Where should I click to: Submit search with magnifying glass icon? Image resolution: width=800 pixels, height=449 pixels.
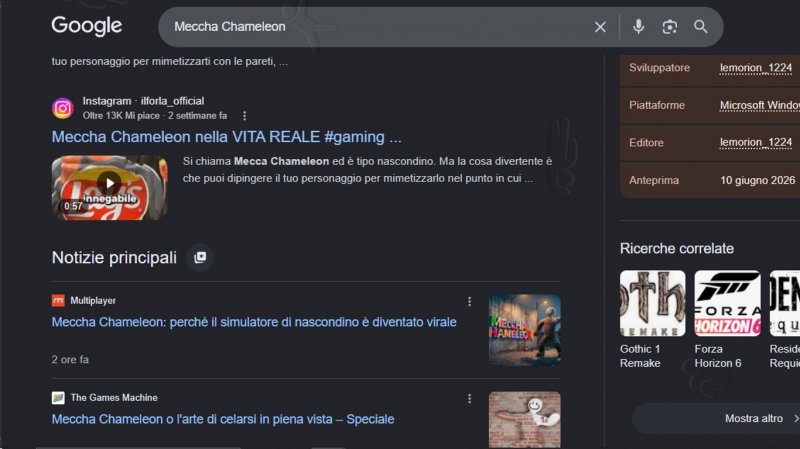701,27
